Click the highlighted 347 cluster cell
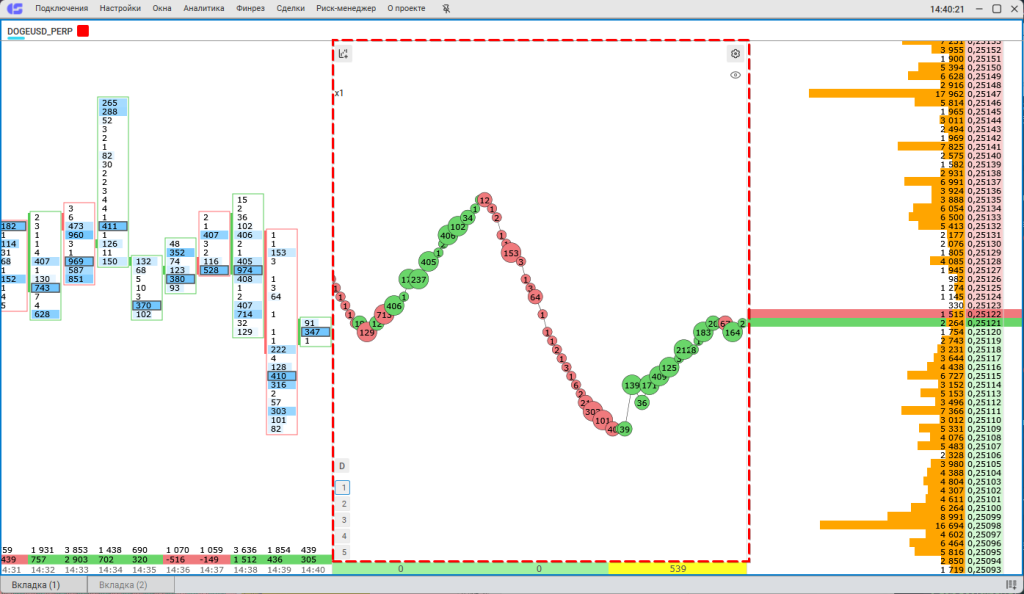Screen dimensions: 1024x594 [315, 332]
